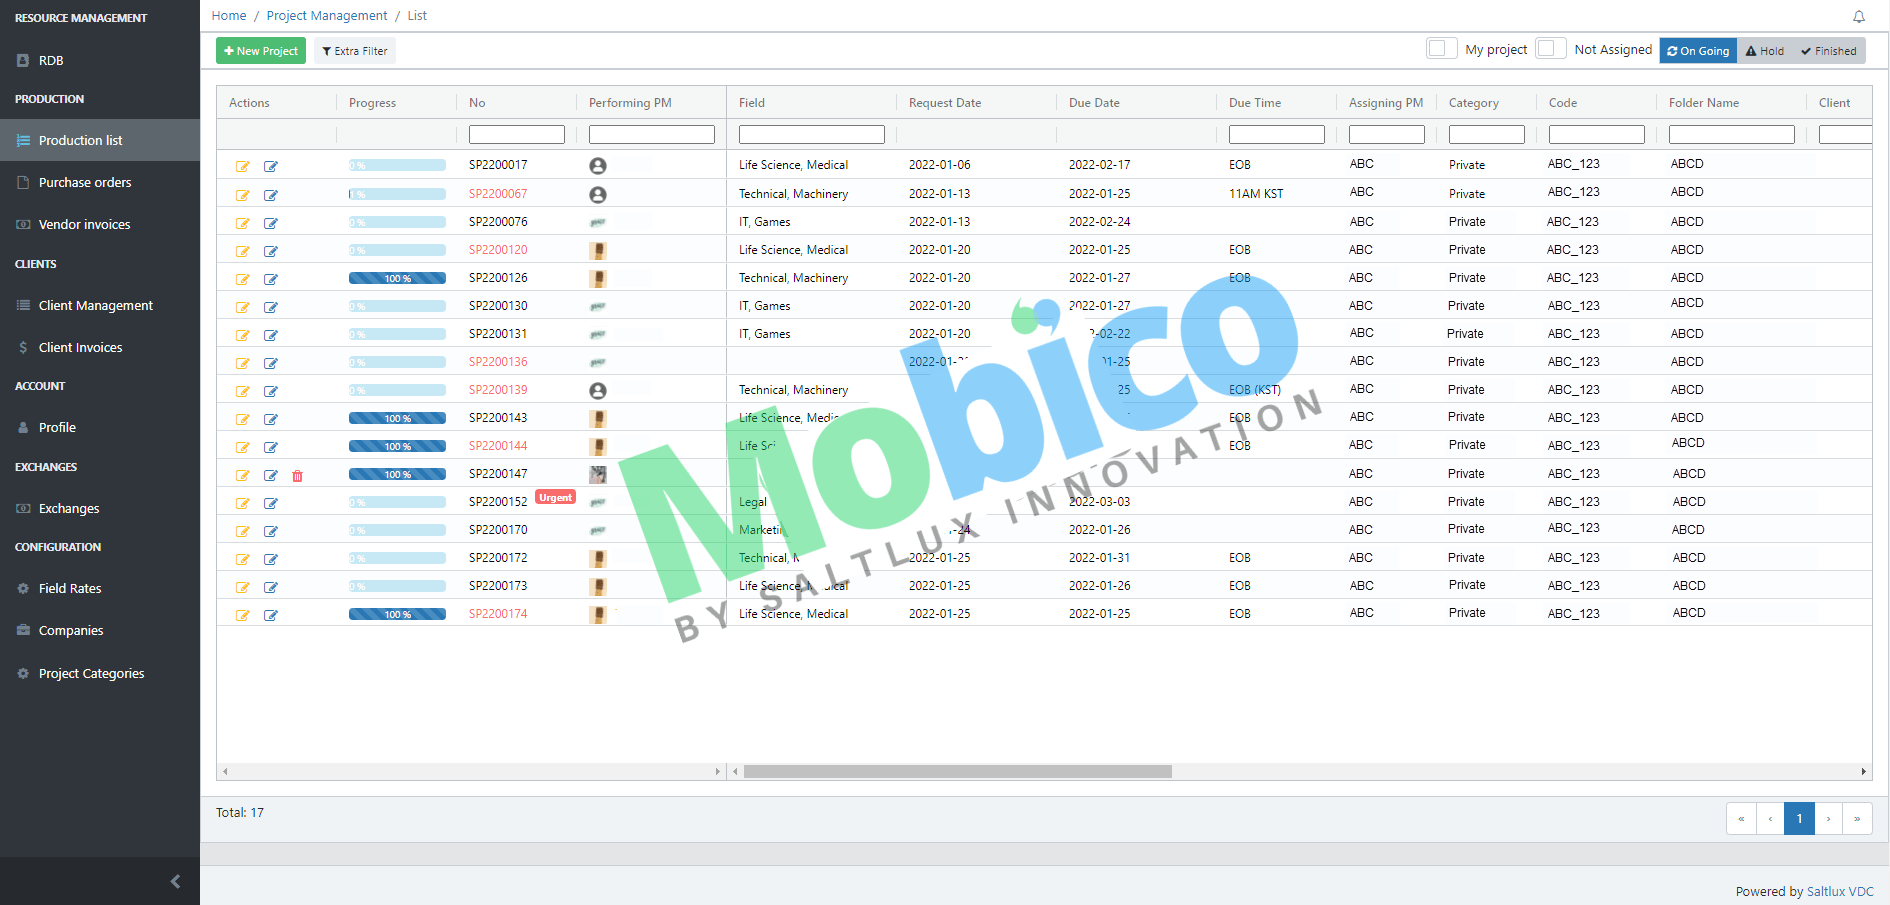Select the Purchase orders sidebar icon
This screenshot has height=905, width=1890.
23,182
